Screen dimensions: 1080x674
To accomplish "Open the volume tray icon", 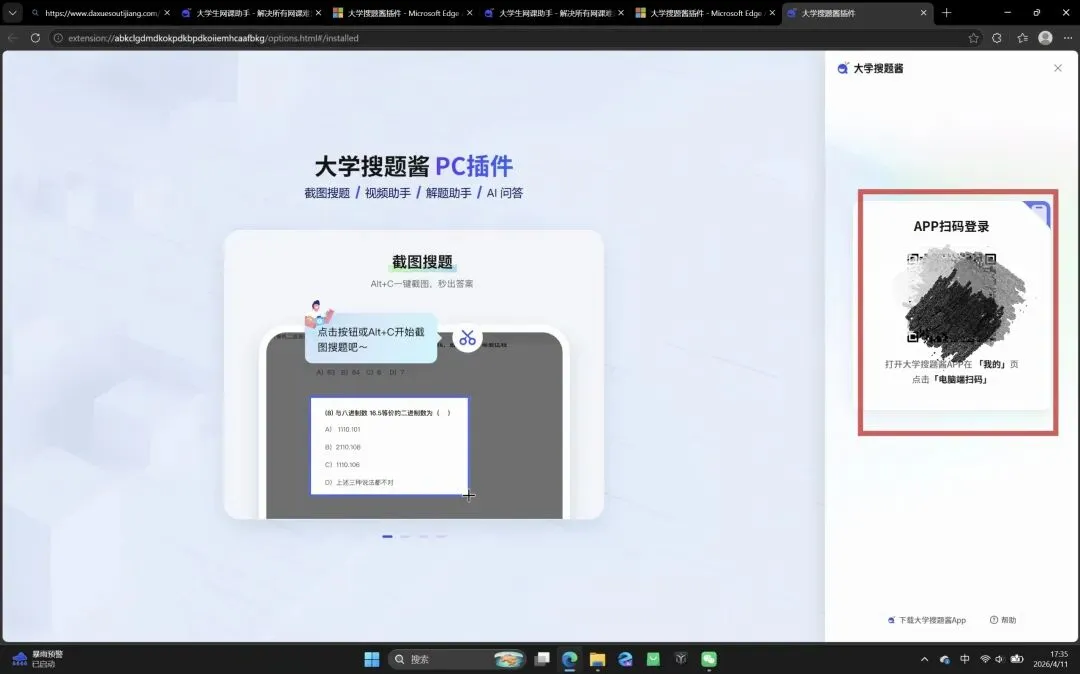I will click(999, 660).
